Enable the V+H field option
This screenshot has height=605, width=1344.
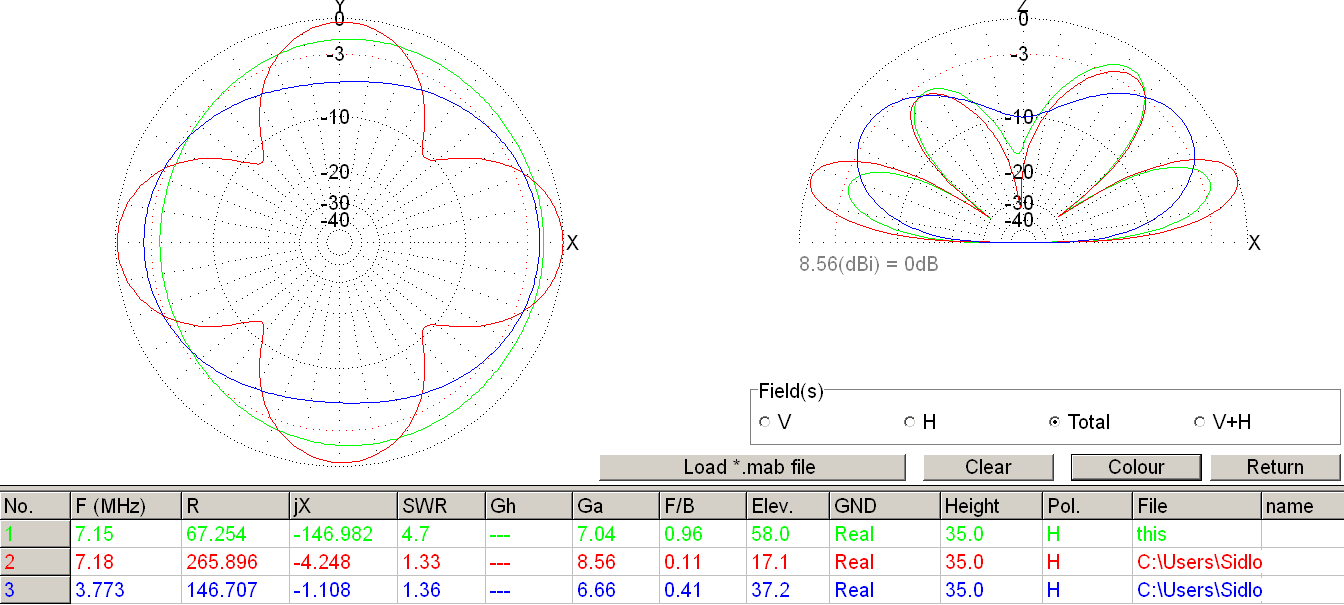(1199, 422)
